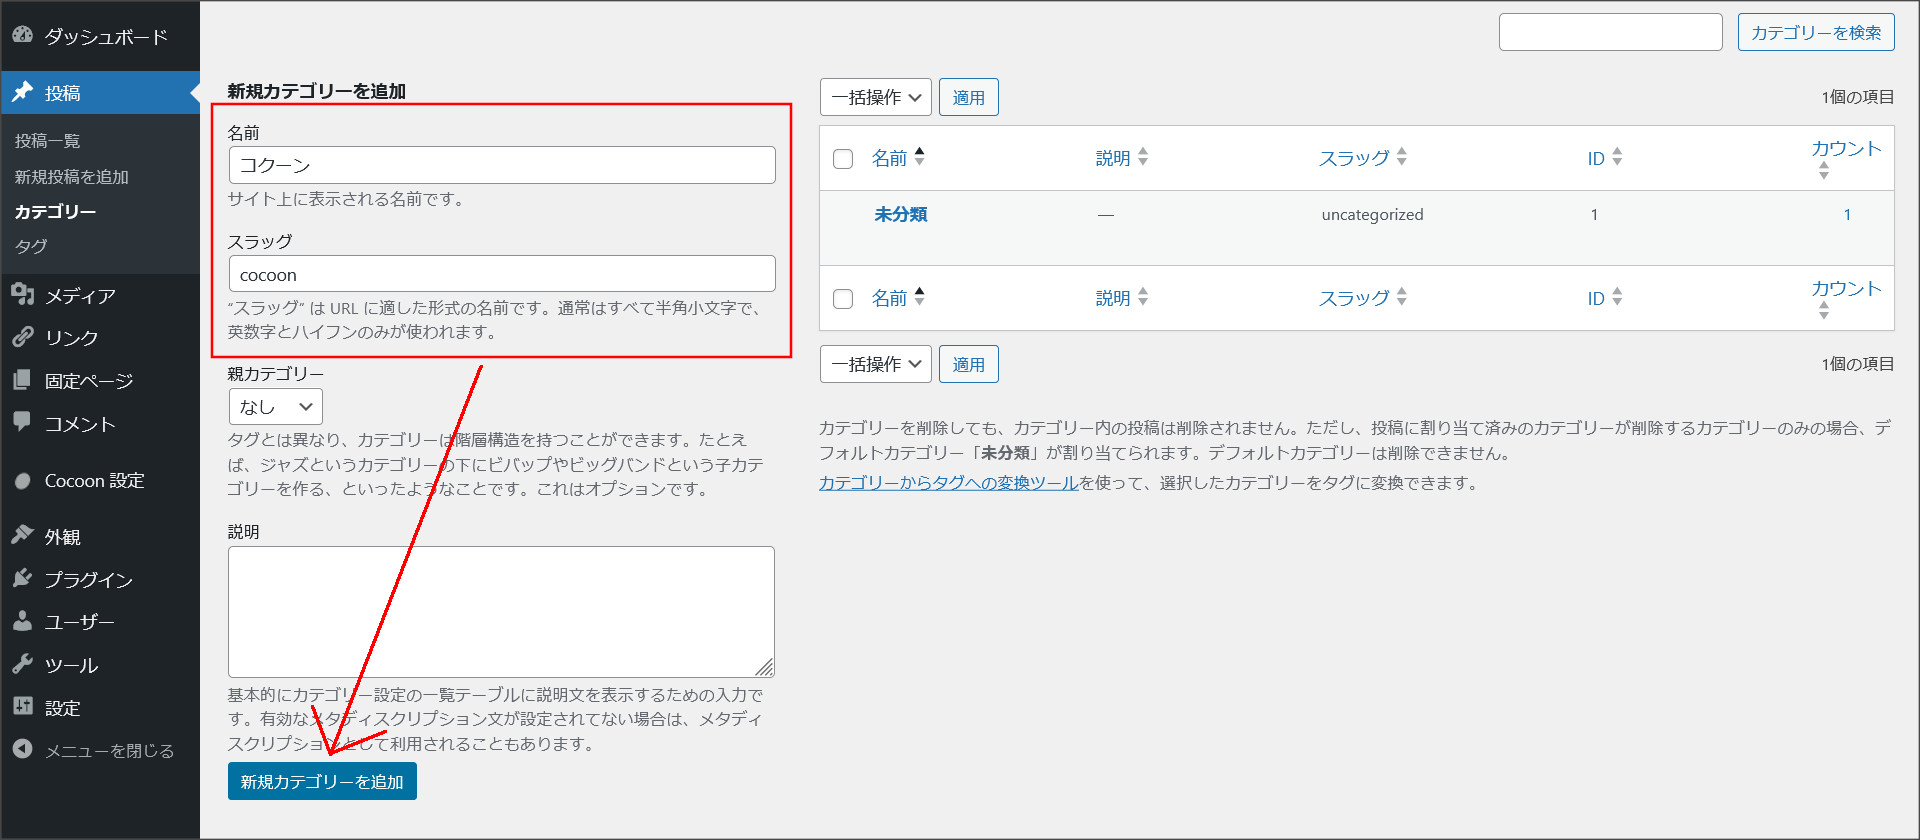This screenshot has width=1920, height=840.
Task: Expand the 親カテゴリー なし dropdown
Action: click(x=276, y=407)
